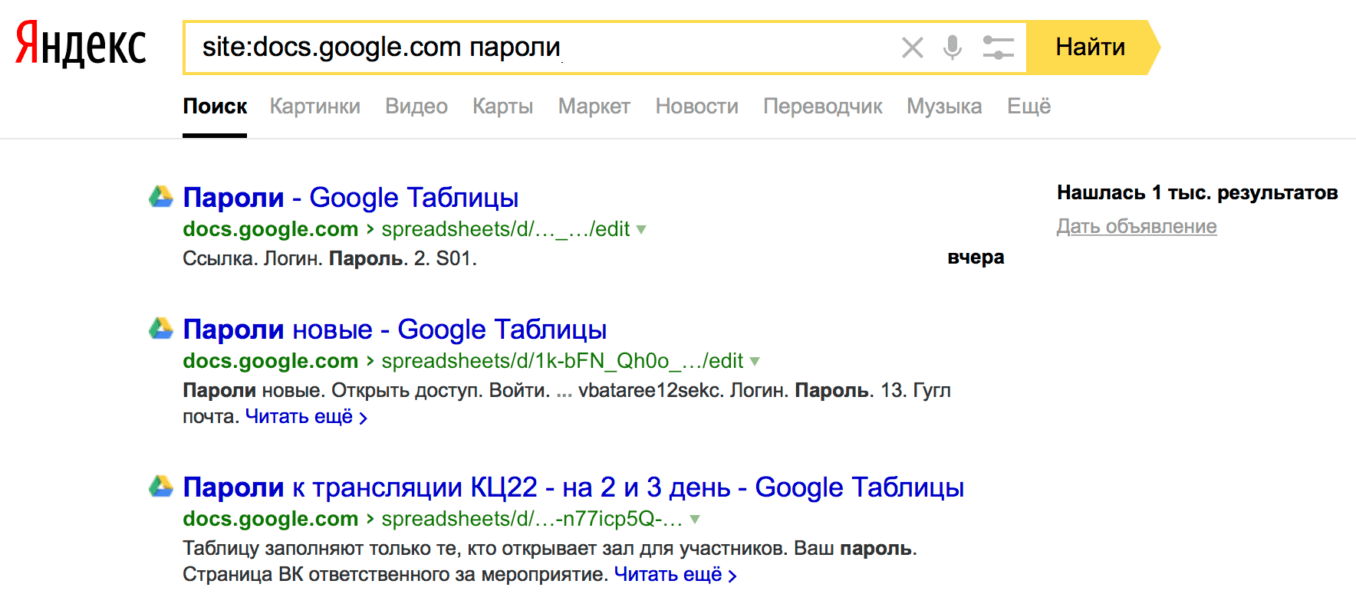Viewport: 1356px width, 607px height.
Task: Expand the URL arrow of the third result
Action: pyautogui.click(x=694, y=518)
